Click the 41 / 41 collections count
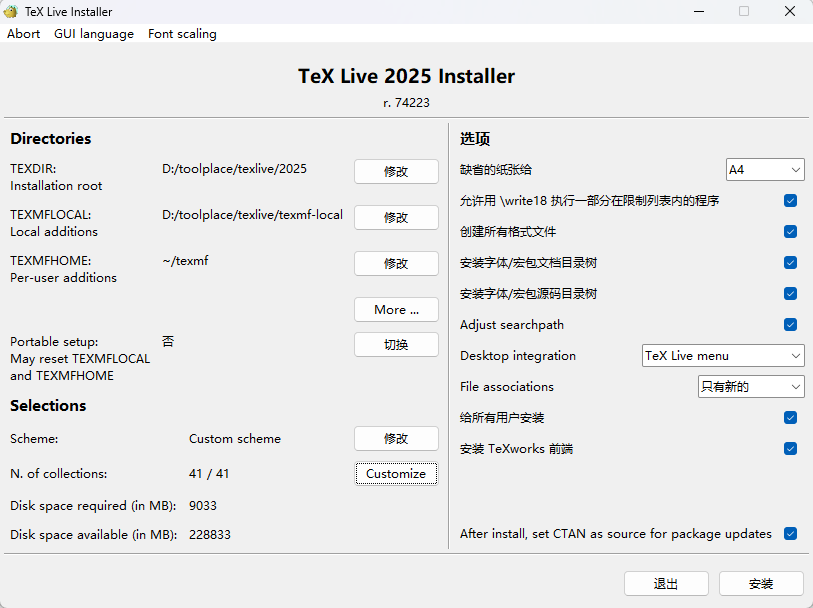This screenshot has width=813, height=608. (209, 473)
